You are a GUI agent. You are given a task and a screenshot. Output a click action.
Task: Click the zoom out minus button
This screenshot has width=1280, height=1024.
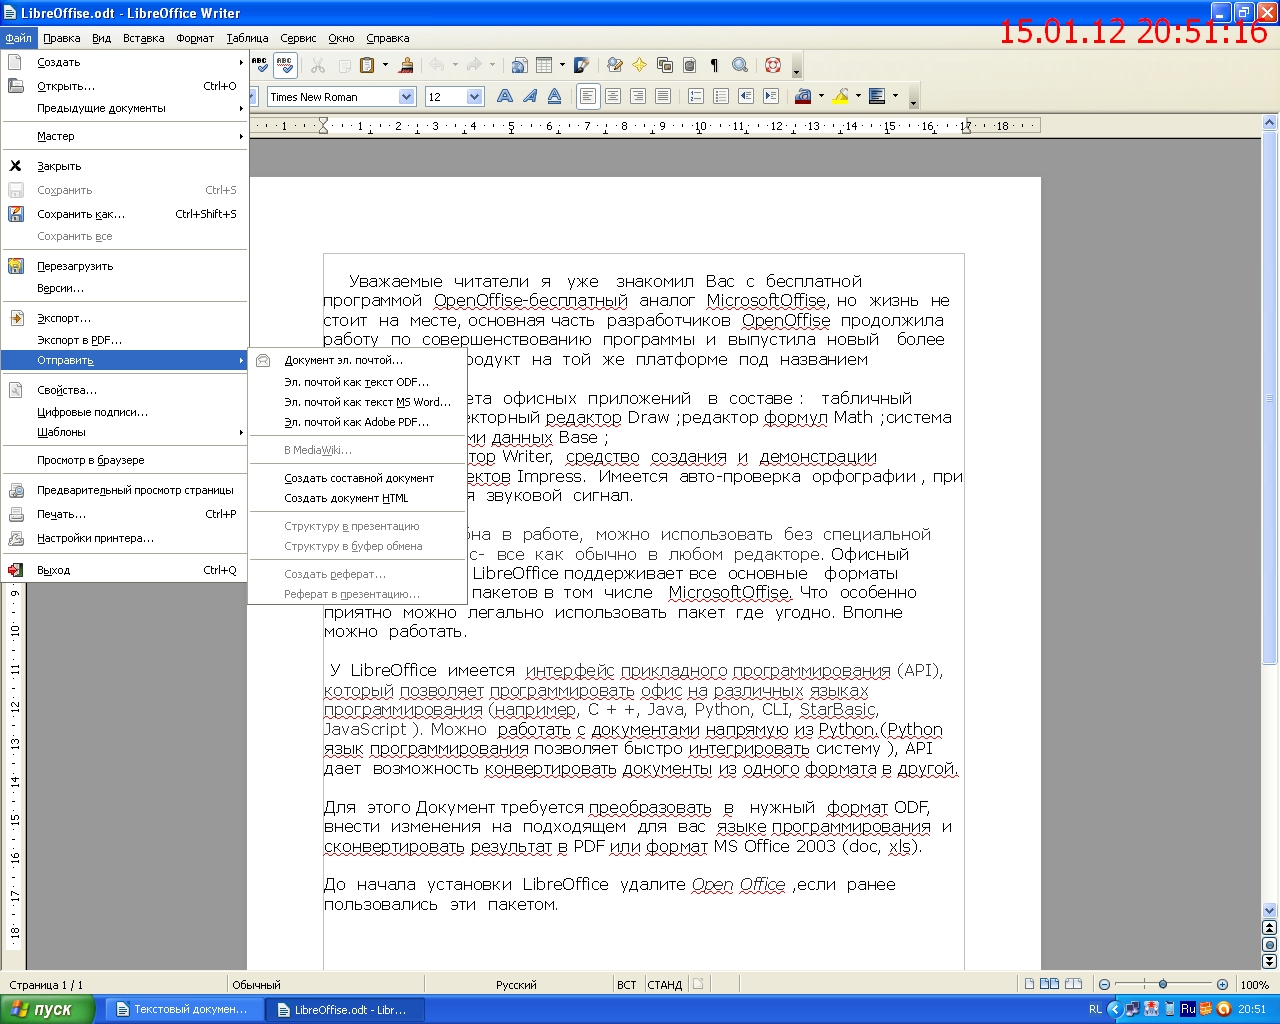tap(1104, 984)
